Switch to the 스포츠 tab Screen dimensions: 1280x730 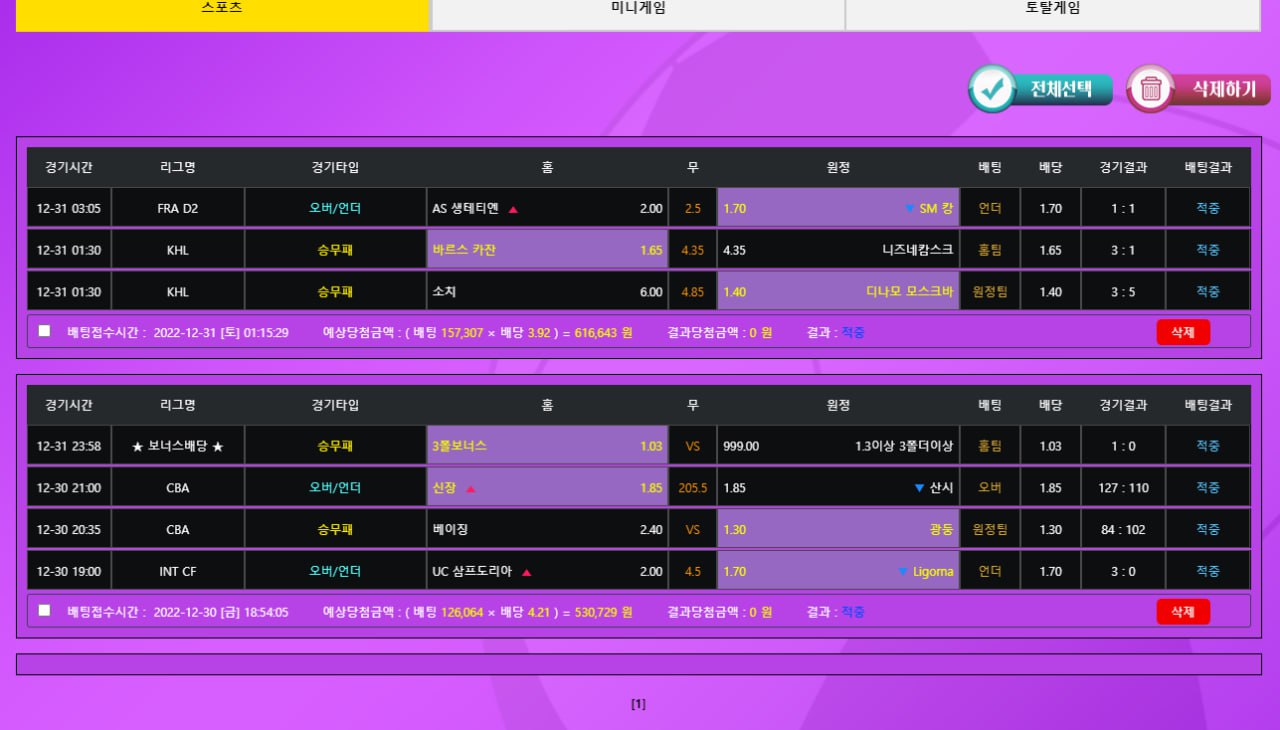coord(222,10)
